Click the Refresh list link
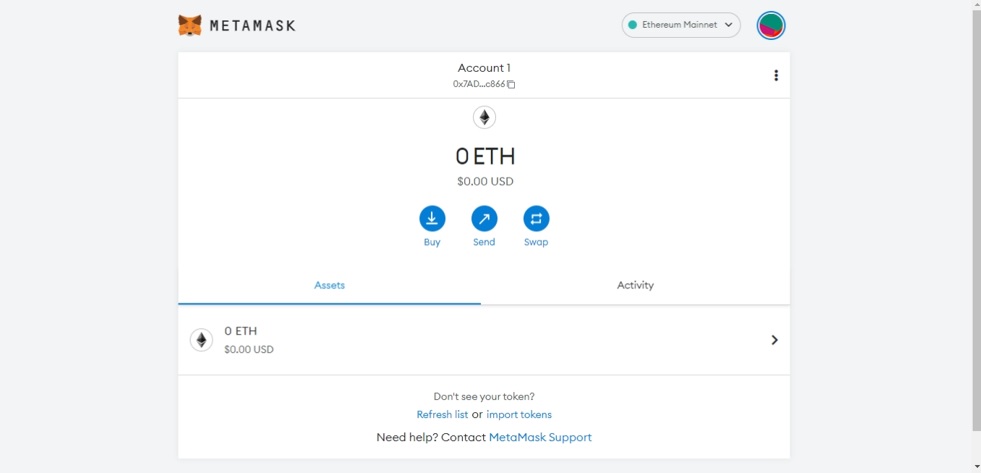 442,414
